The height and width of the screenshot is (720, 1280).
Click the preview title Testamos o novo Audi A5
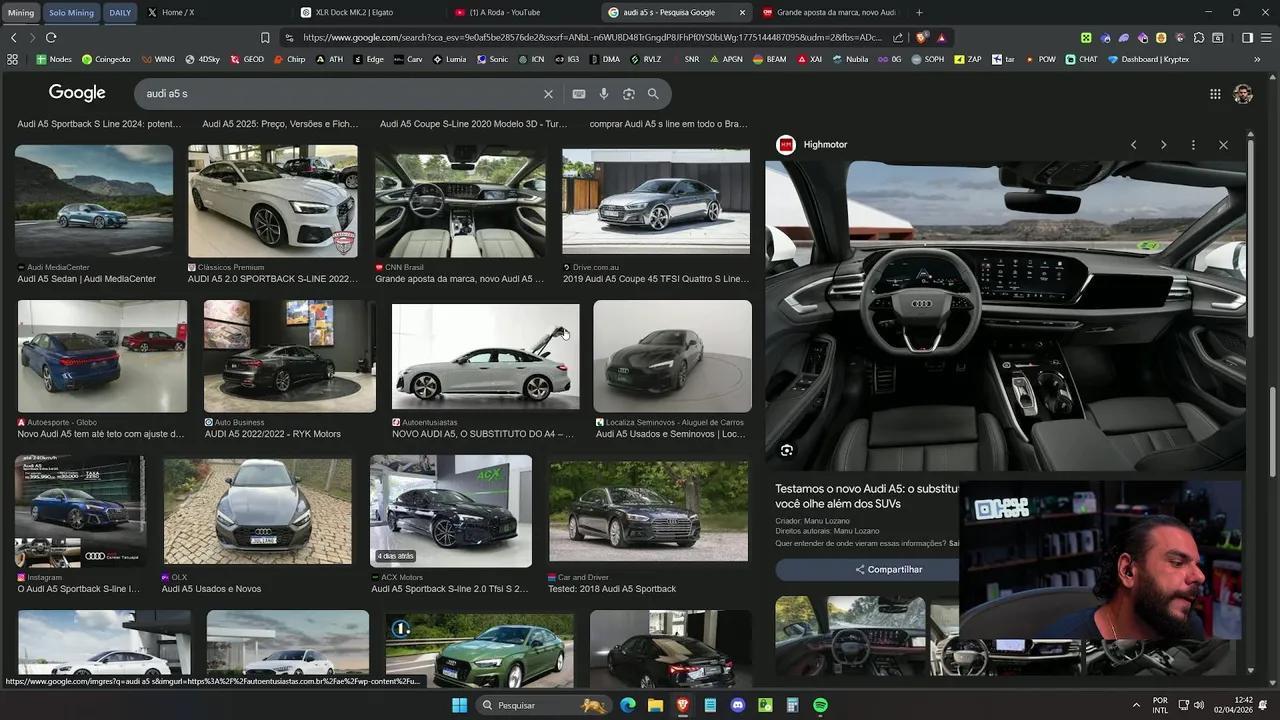866,496
